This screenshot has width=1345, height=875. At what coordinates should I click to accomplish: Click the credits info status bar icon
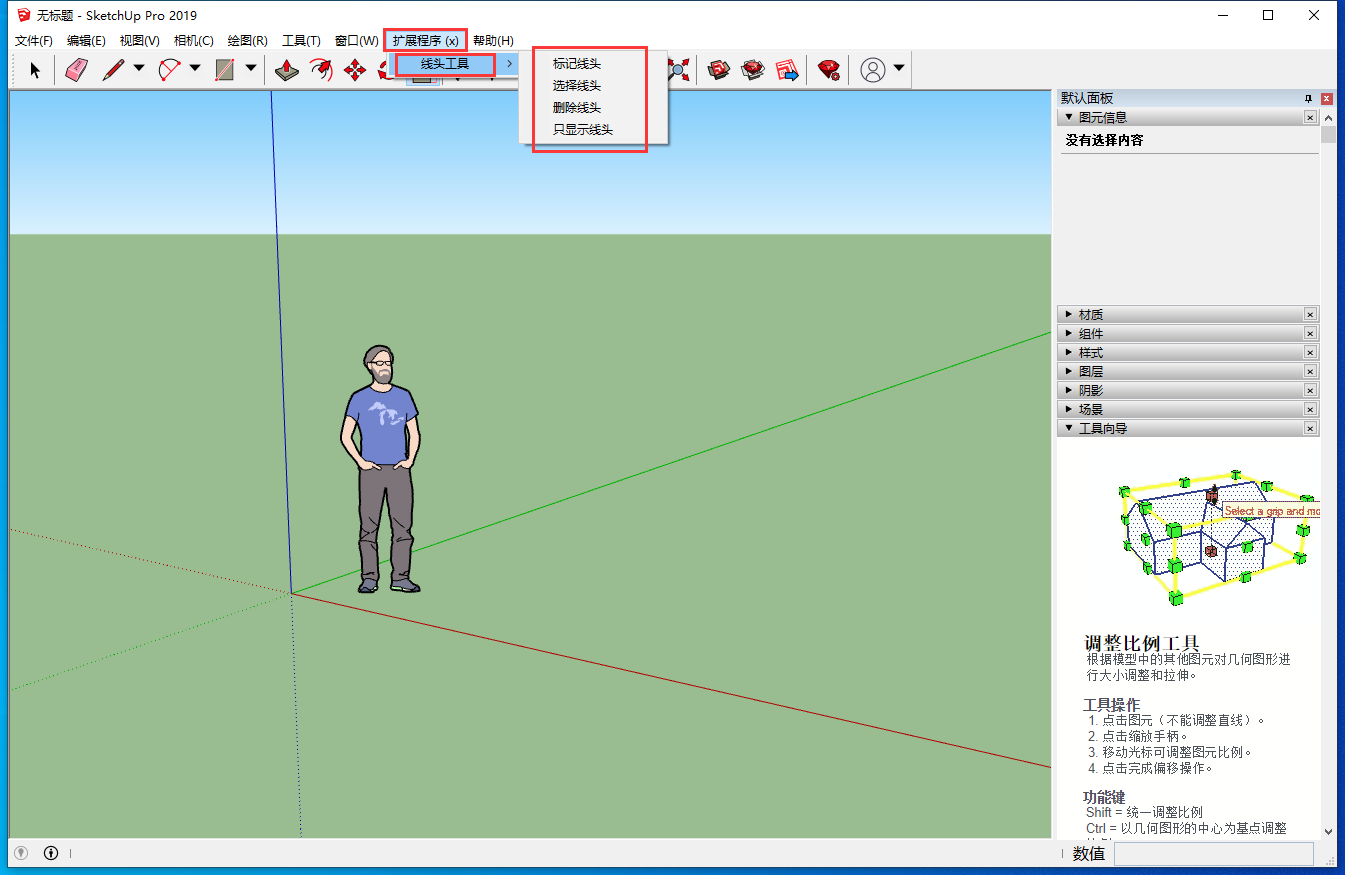(51, 853)
